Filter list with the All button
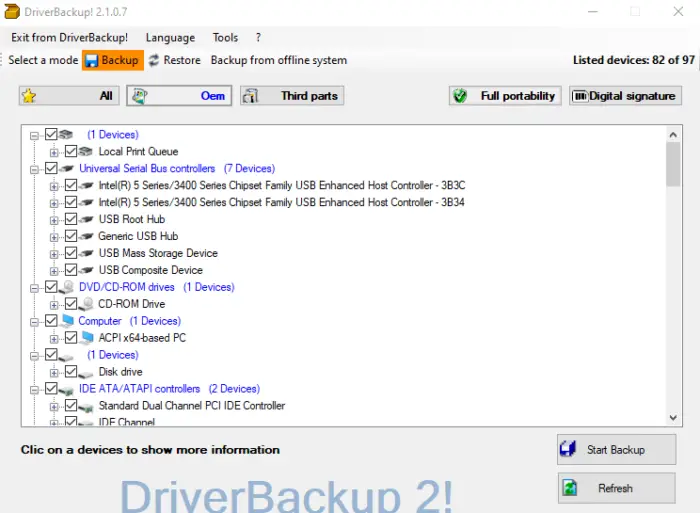Viewport: 700px width, 513px height. click(x=69, y=96)
